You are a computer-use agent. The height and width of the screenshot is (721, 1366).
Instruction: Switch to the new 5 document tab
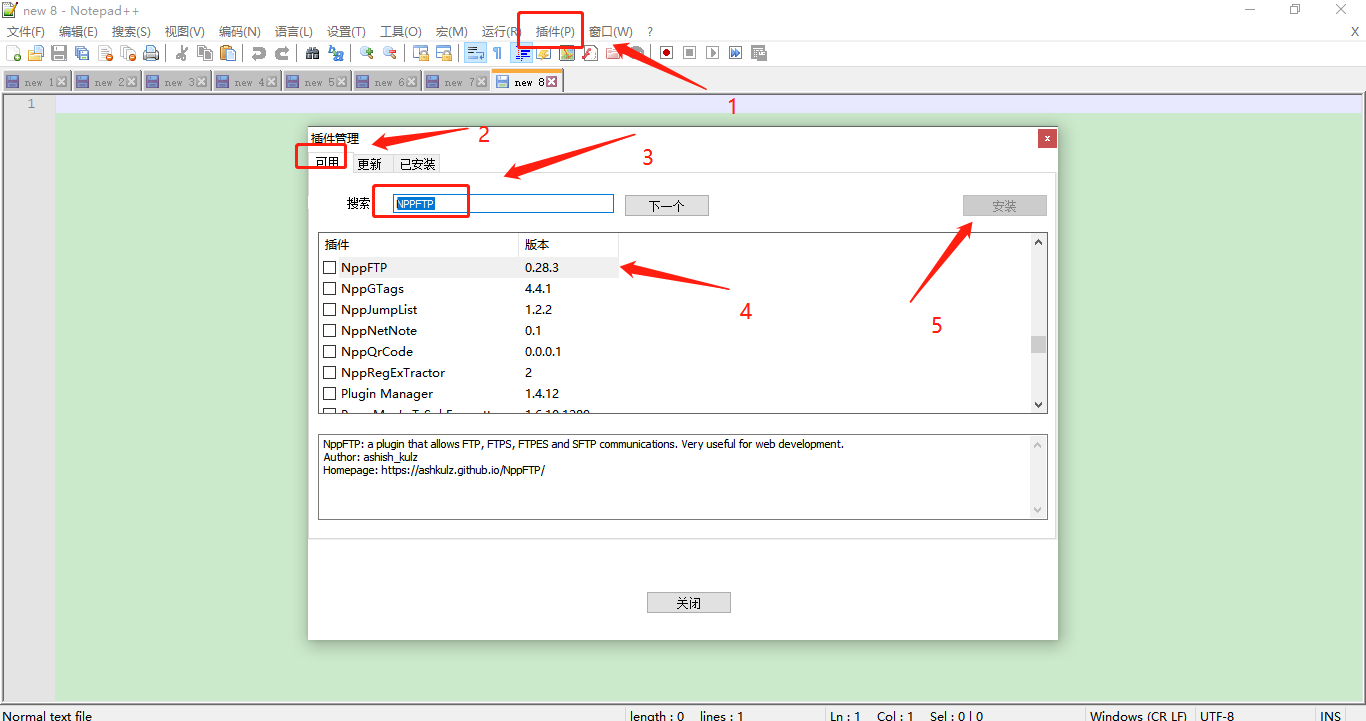pyautogui.click(x=315, y=82)
